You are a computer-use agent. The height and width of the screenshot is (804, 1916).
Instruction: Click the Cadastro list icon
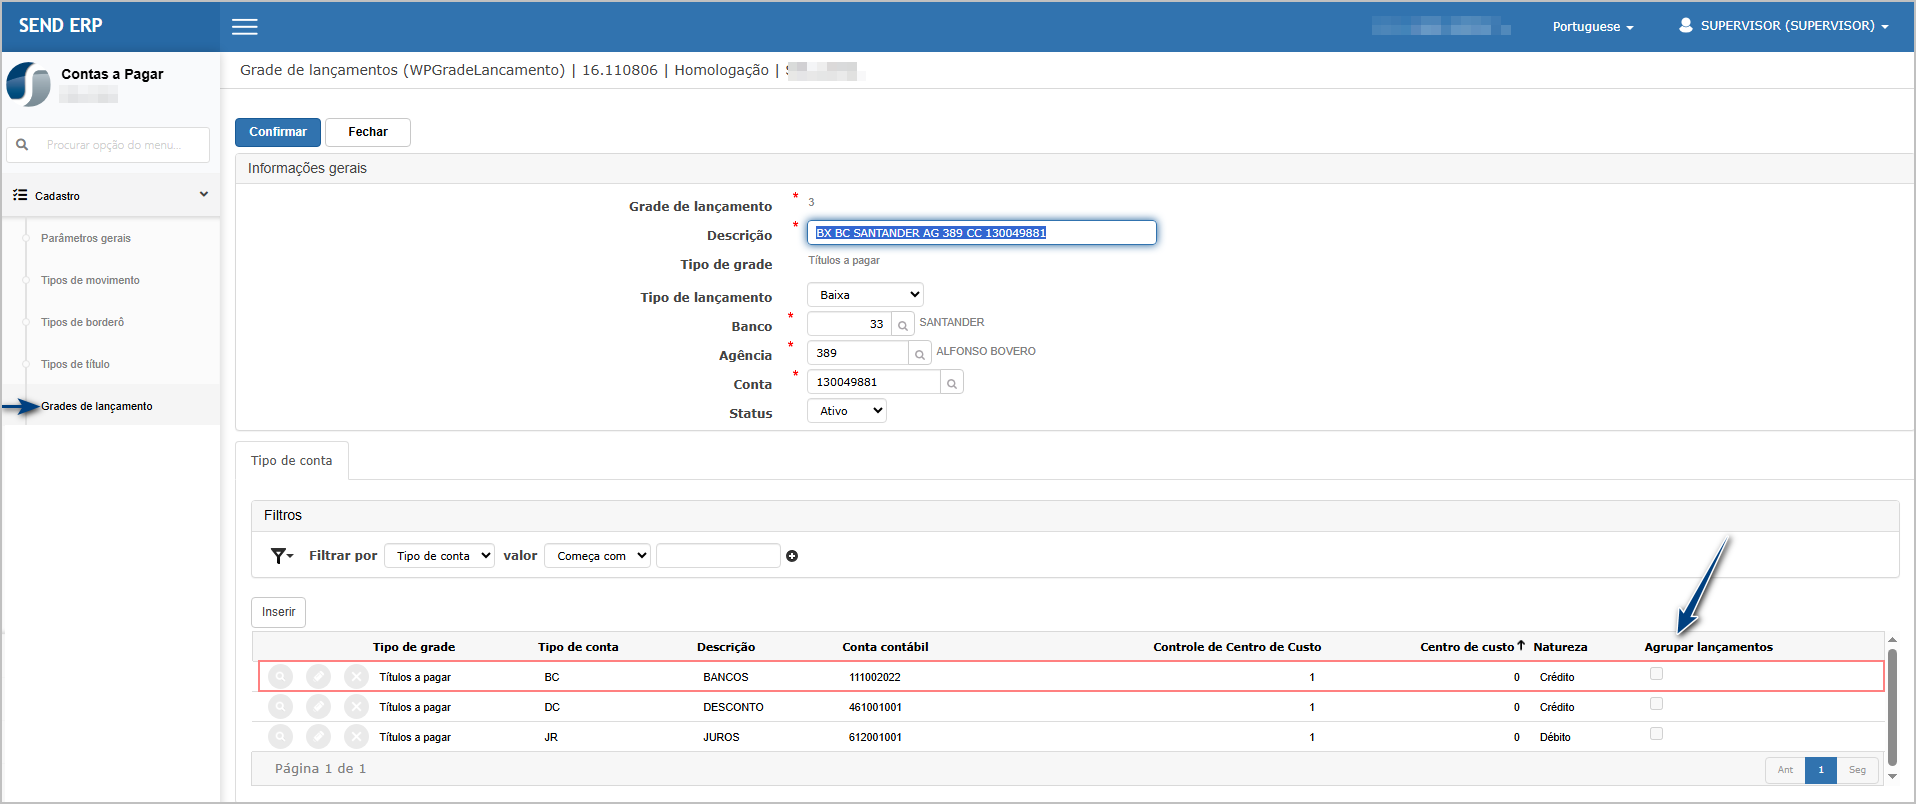point(20,195)
